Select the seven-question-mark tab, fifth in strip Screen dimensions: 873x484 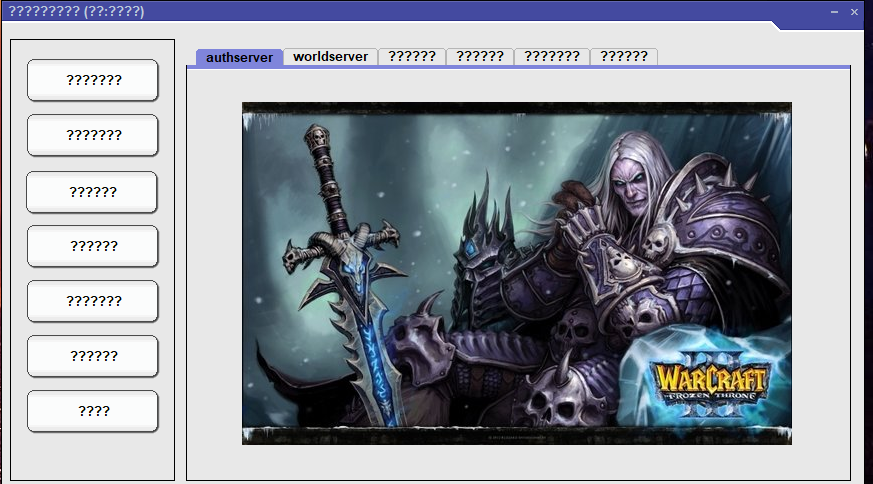[x=551, y=57]
